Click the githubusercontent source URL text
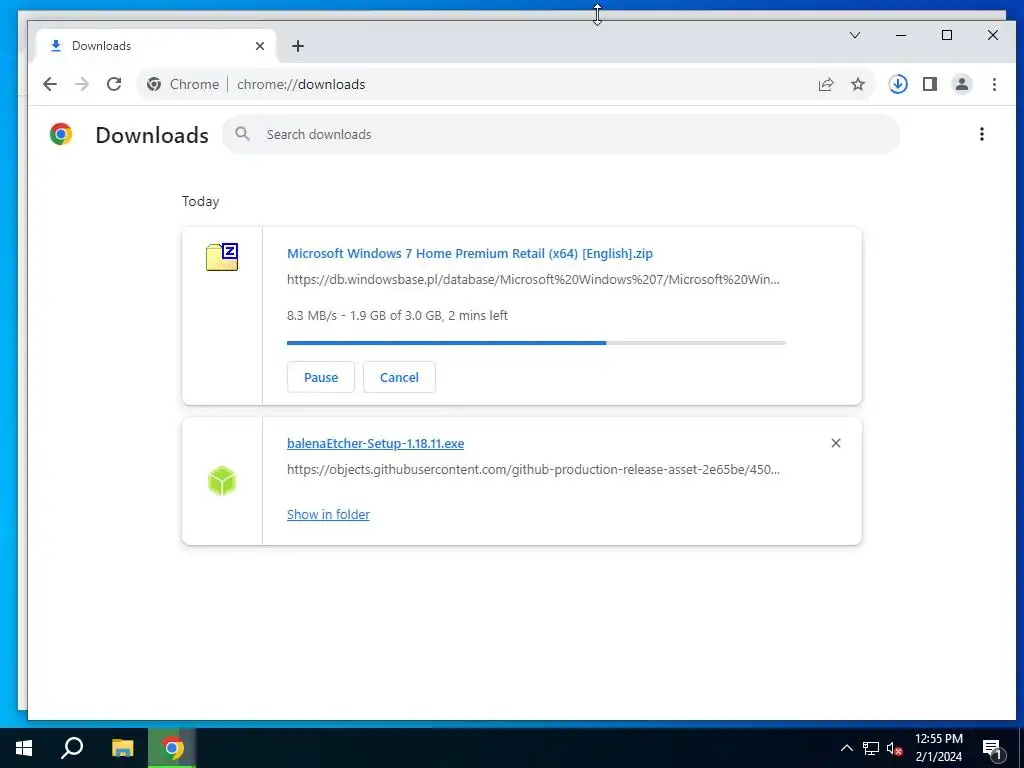This screenshot has width=1024, height=768. point(533,470)
